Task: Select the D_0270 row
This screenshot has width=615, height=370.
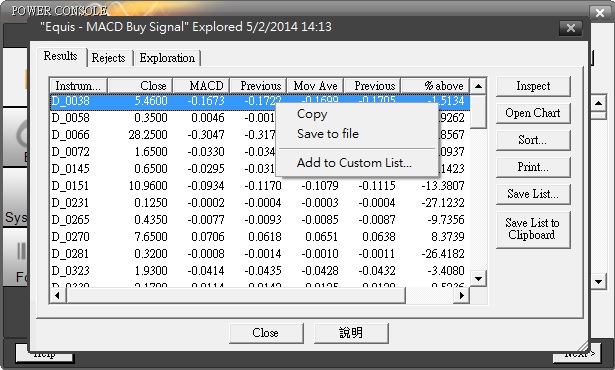Action: pos(260,237)
